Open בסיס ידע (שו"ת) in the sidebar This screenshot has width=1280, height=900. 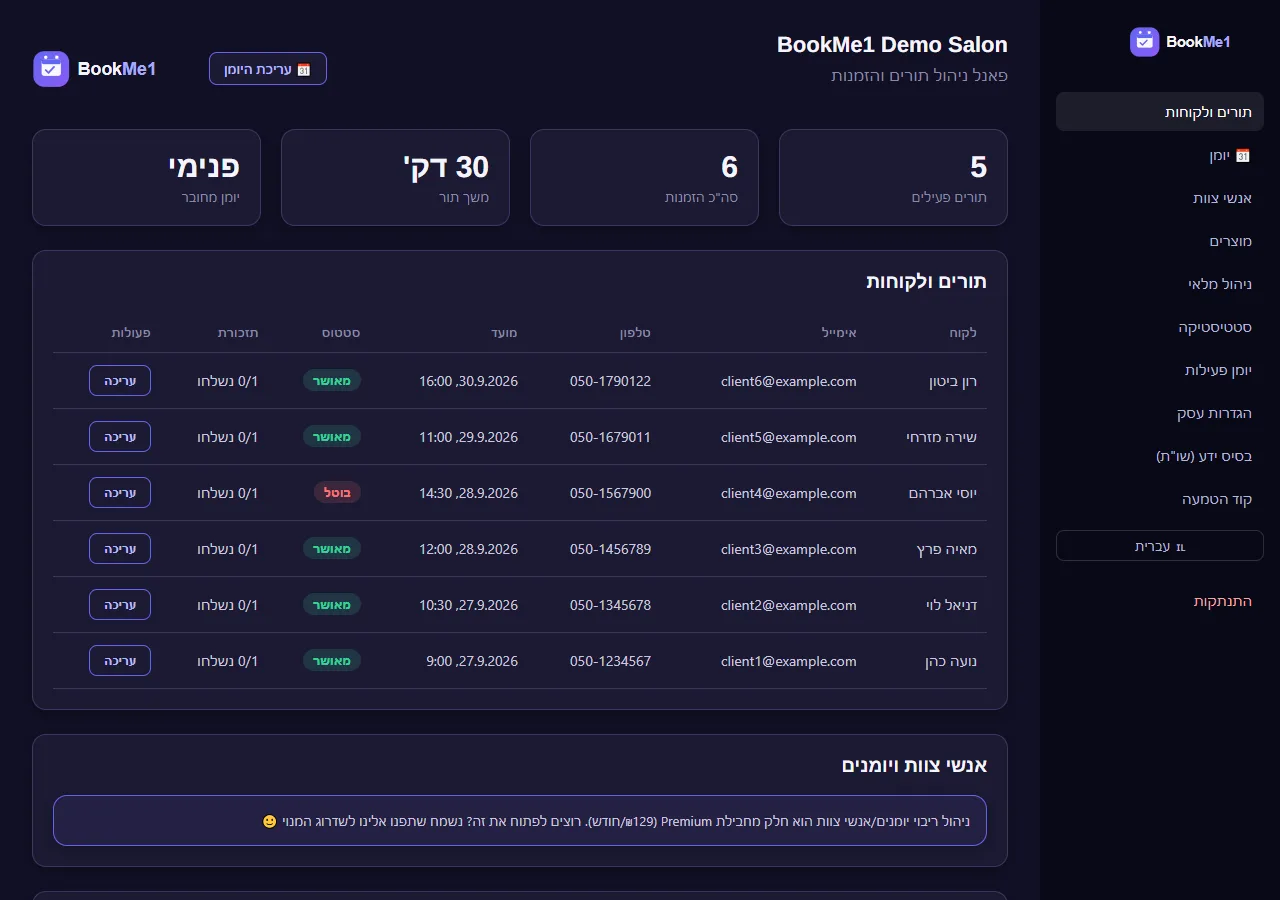click(1160, 456)
